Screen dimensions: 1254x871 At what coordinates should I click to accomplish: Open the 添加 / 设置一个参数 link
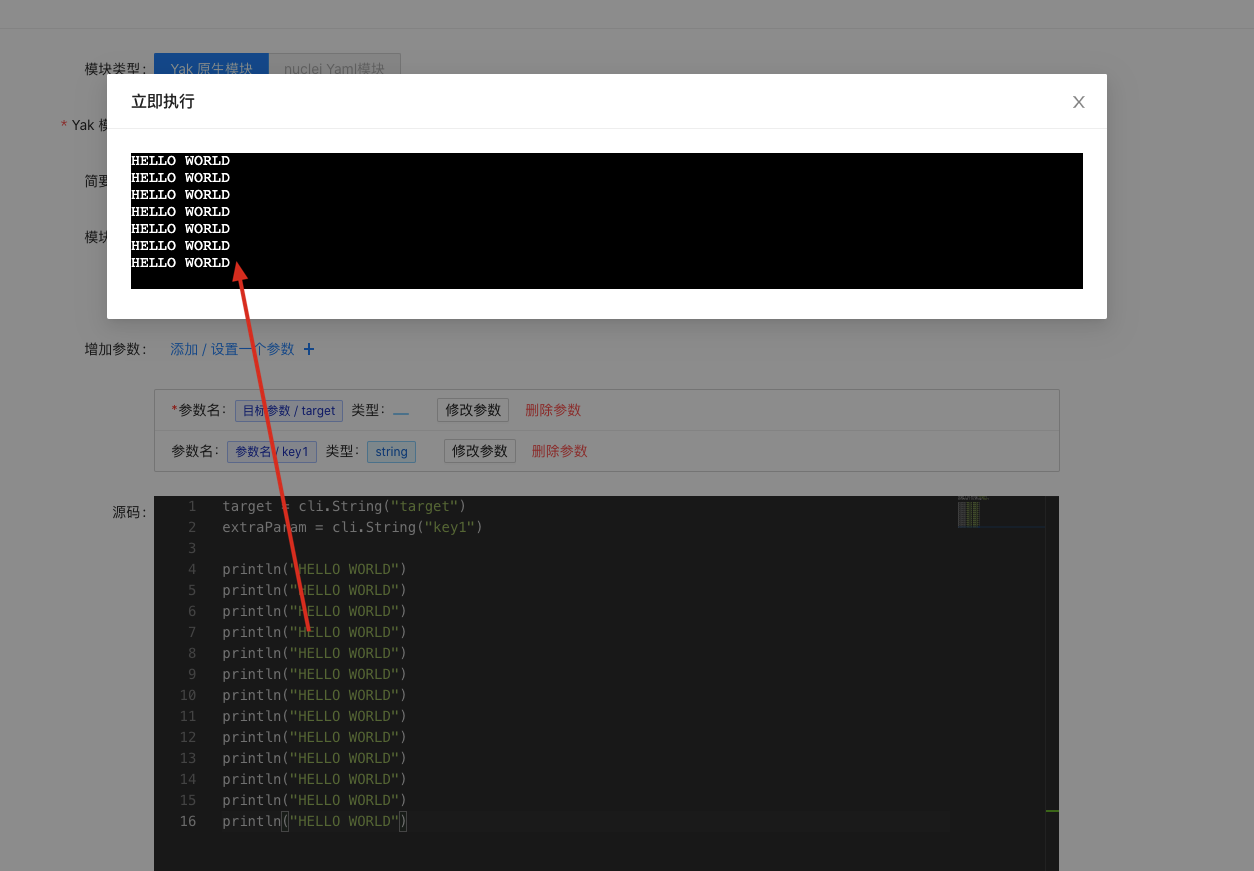[232, 349]
